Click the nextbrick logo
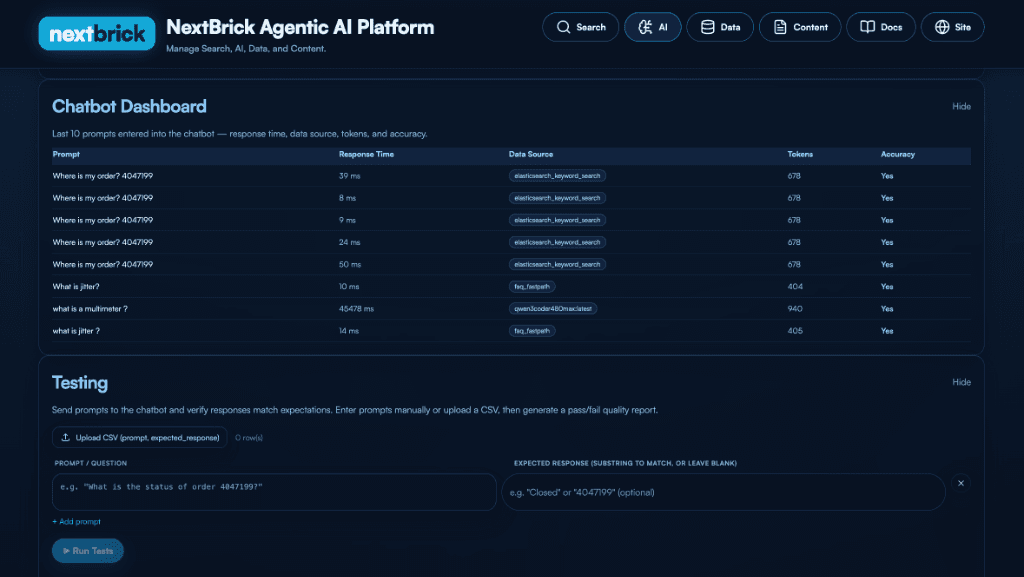This screenshot has height=577, width=1024. point(97,33)
